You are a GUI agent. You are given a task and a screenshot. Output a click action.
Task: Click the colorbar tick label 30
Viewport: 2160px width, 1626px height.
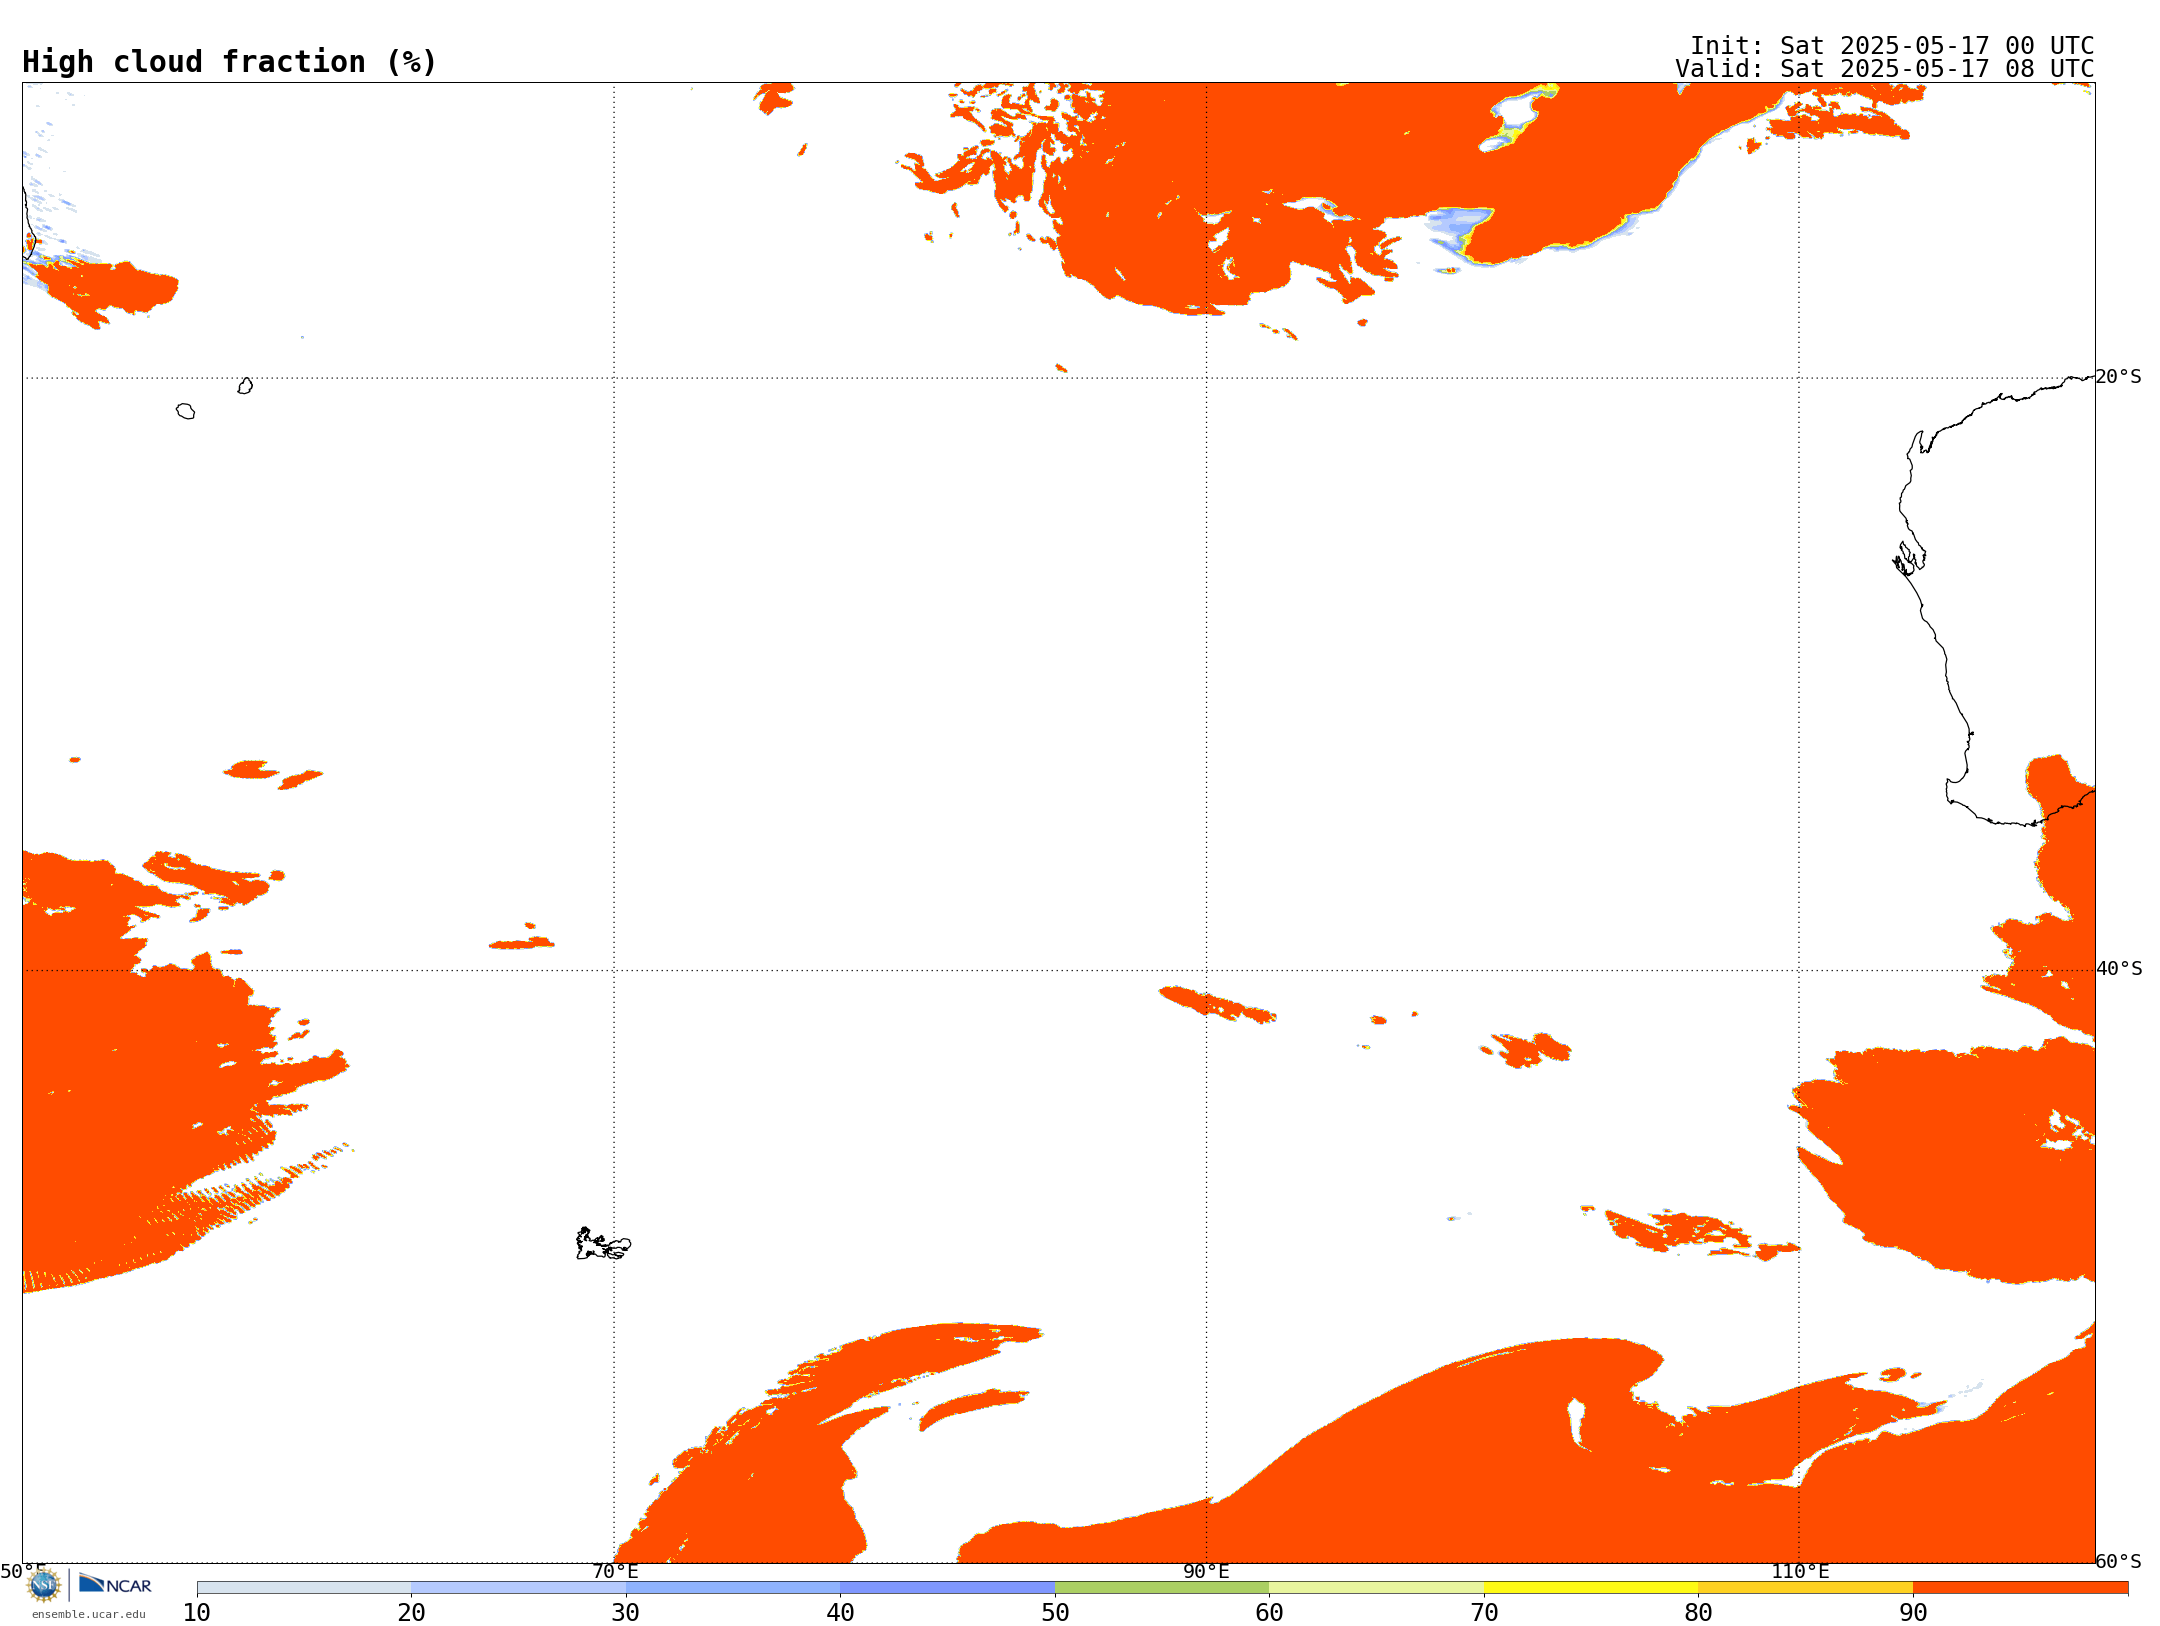(626, 1613)
